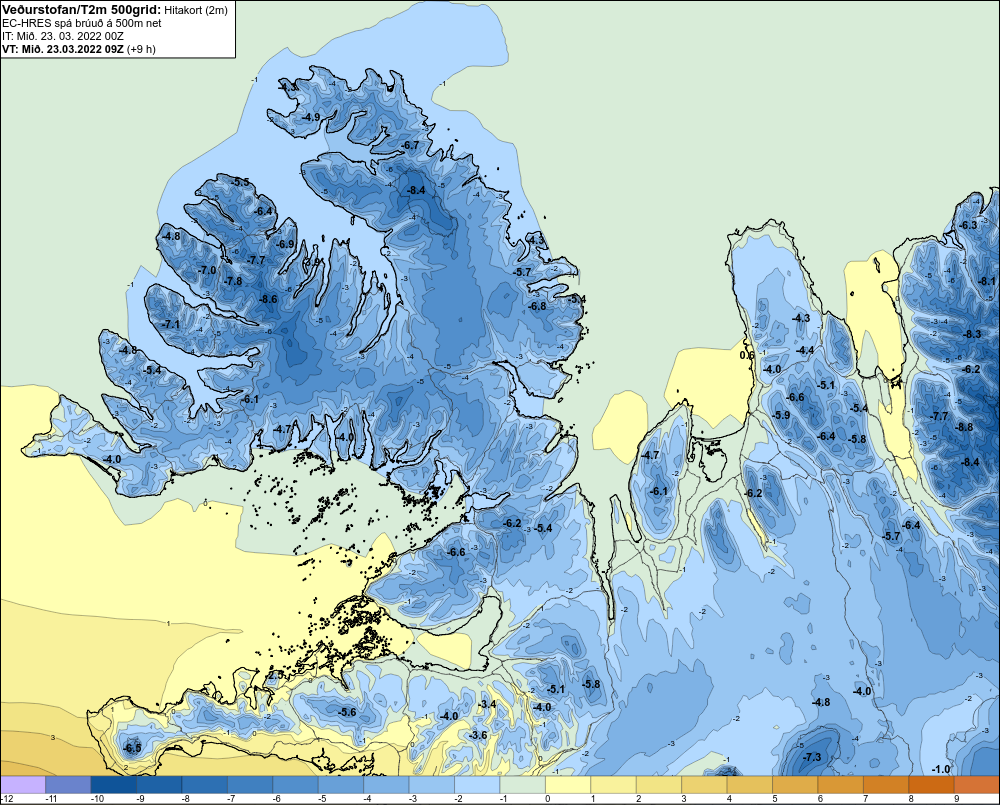Select the dark orange 8 to 9 swatch

pos(932,784)
